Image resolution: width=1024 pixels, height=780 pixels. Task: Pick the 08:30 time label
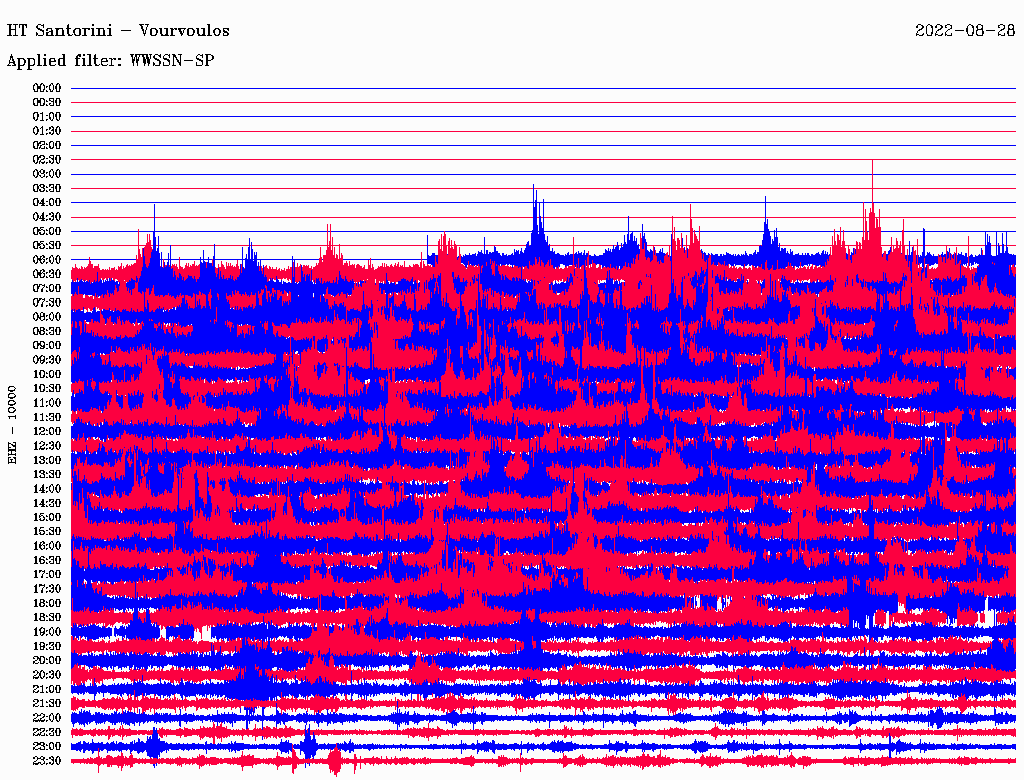pyautogui.click(x=47, y=331)
